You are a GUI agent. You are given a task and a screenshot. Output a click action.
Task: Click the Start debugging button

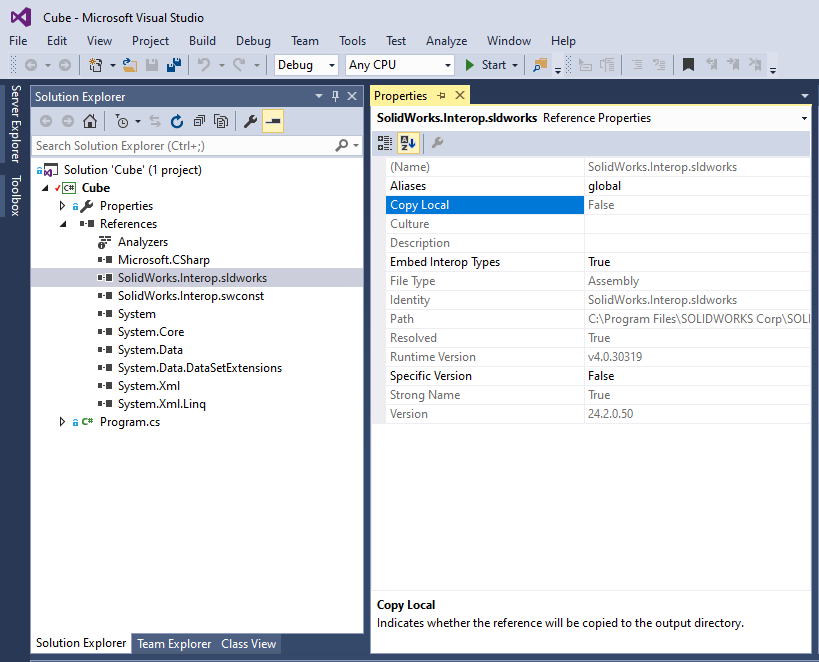488,65
